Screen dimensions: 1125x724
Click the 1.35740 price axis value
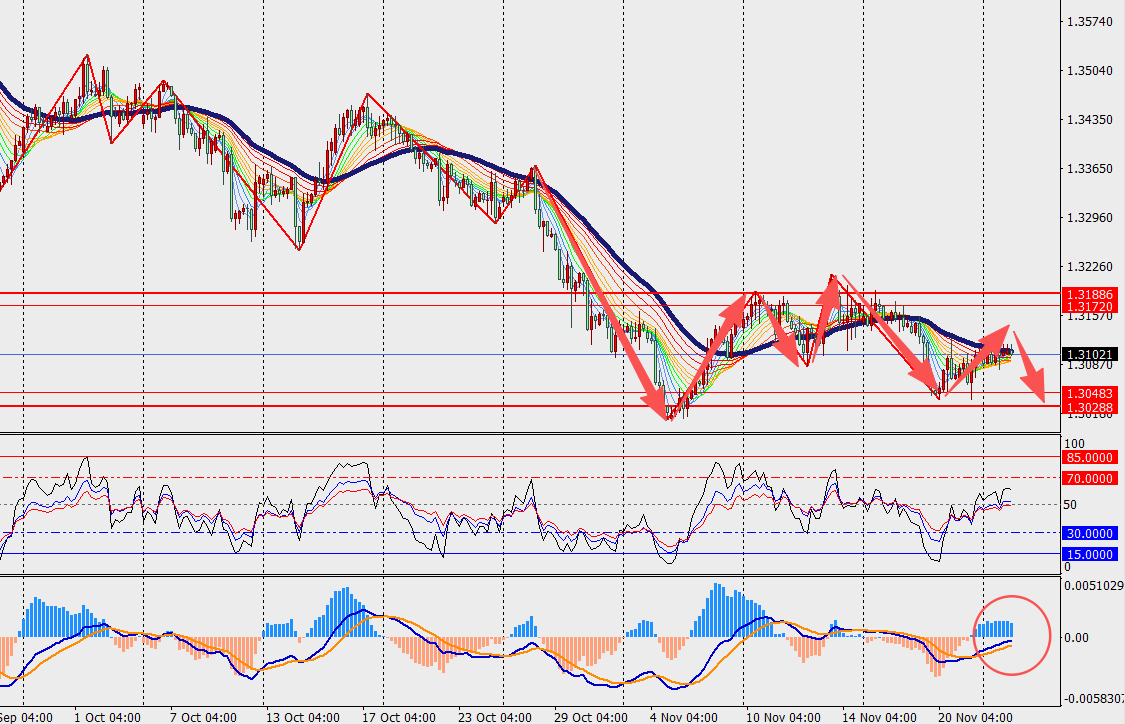pyautogui.click(x=1090, y=22)
